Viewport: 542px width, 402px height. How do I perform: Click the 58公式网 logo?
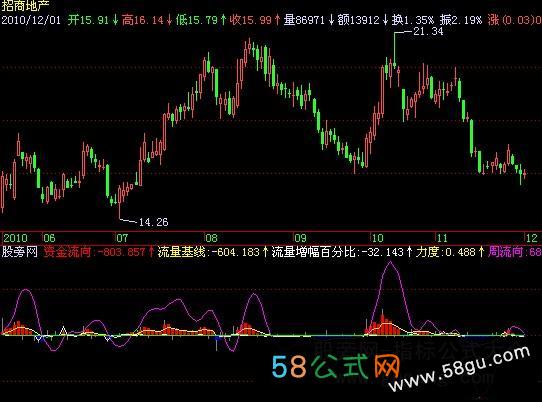tap(336, 366)
